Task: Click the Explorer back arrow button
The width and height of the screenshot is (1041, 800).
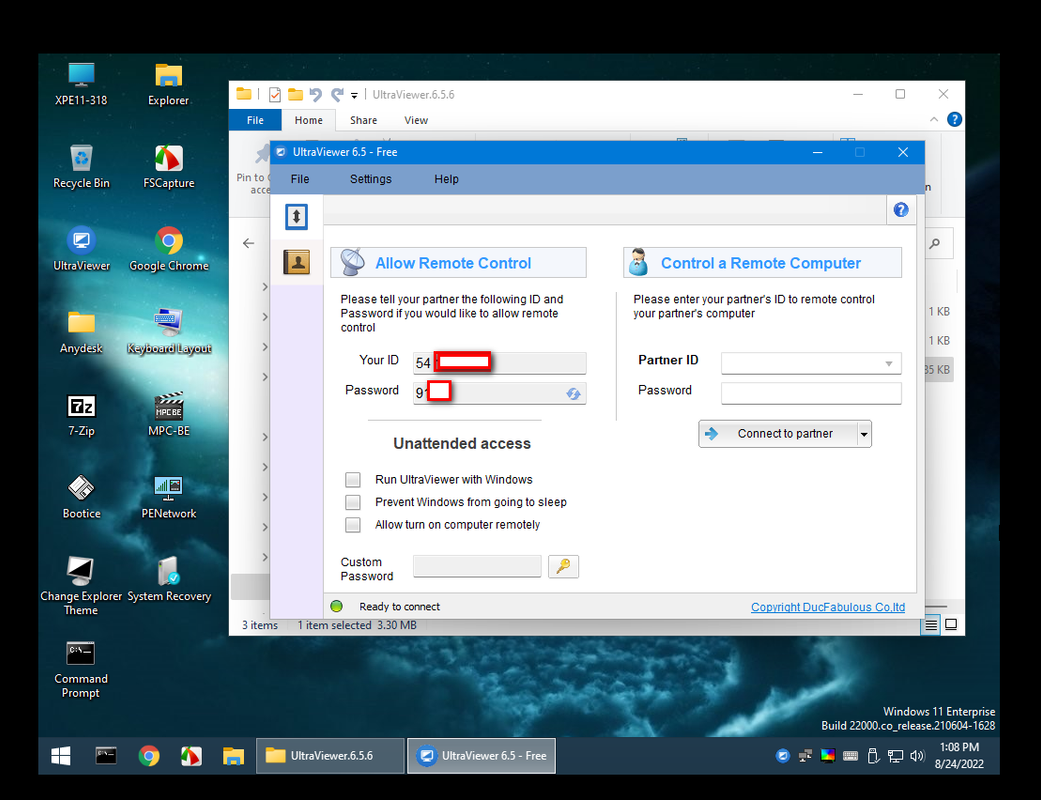Action: pyautogui.click(x=248, y=244)
